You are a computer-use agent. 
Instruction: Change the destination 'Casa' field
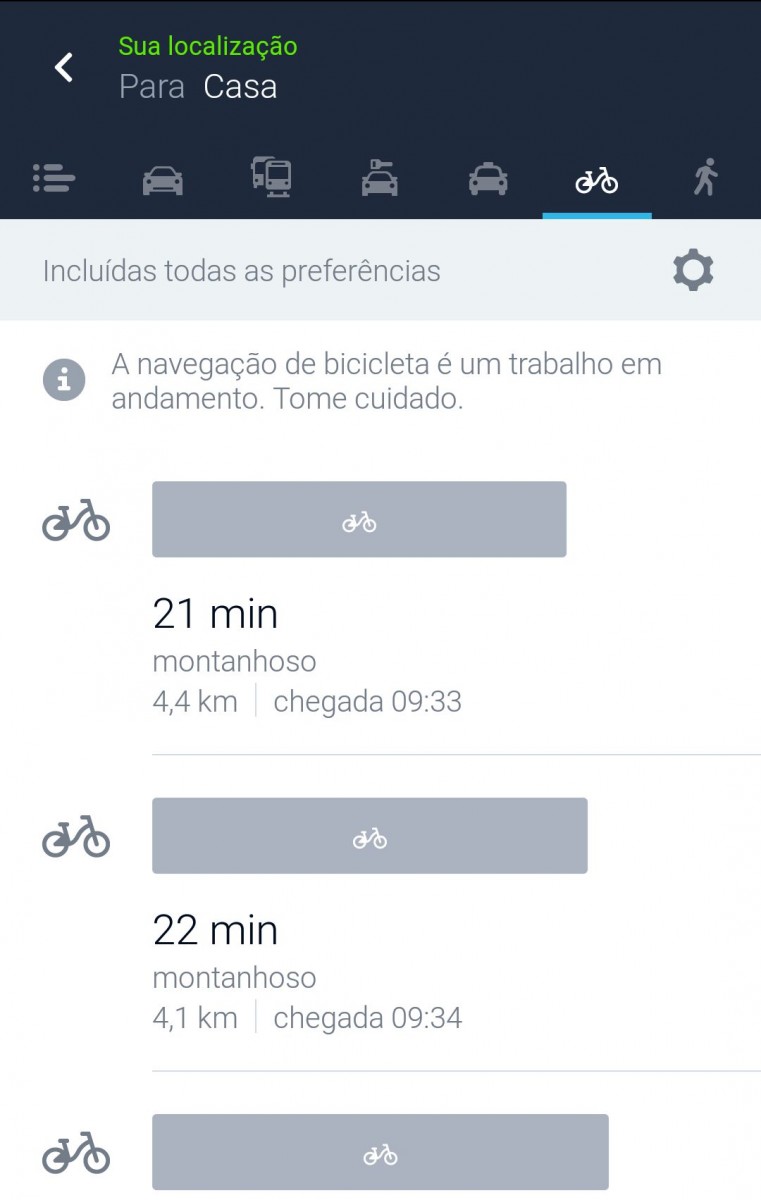pos(240,87)
